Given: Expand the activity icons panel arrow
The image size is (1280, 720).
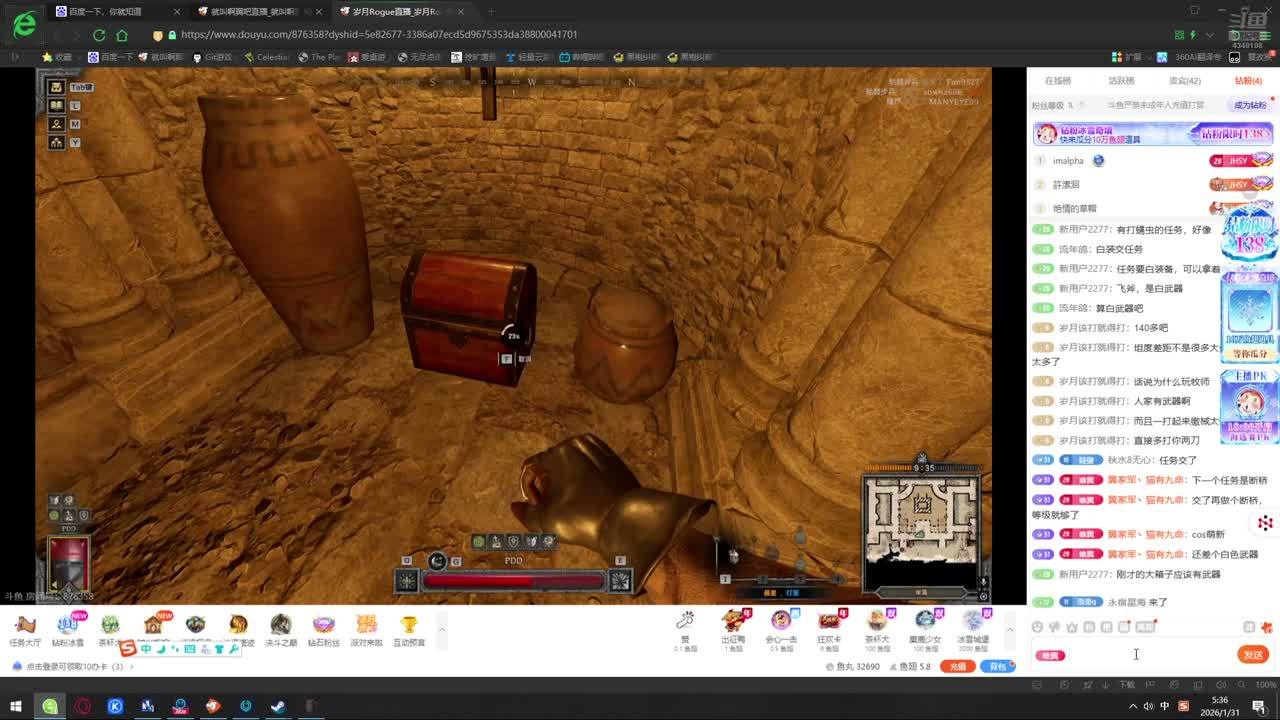Looking at the screenshot, I should [441, 629].
